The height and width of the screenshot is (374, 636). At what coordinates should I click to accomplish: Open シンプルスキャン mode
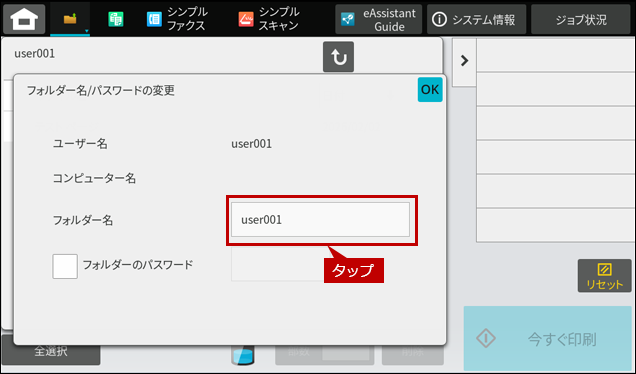pos(269,19)
